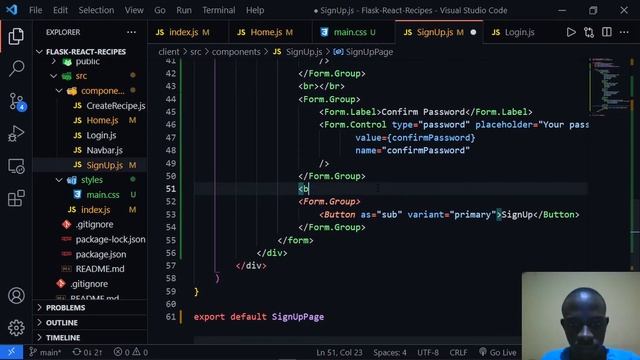
Task: Click unsaved dot on SignUp.js tab
Action: point(473,32)
